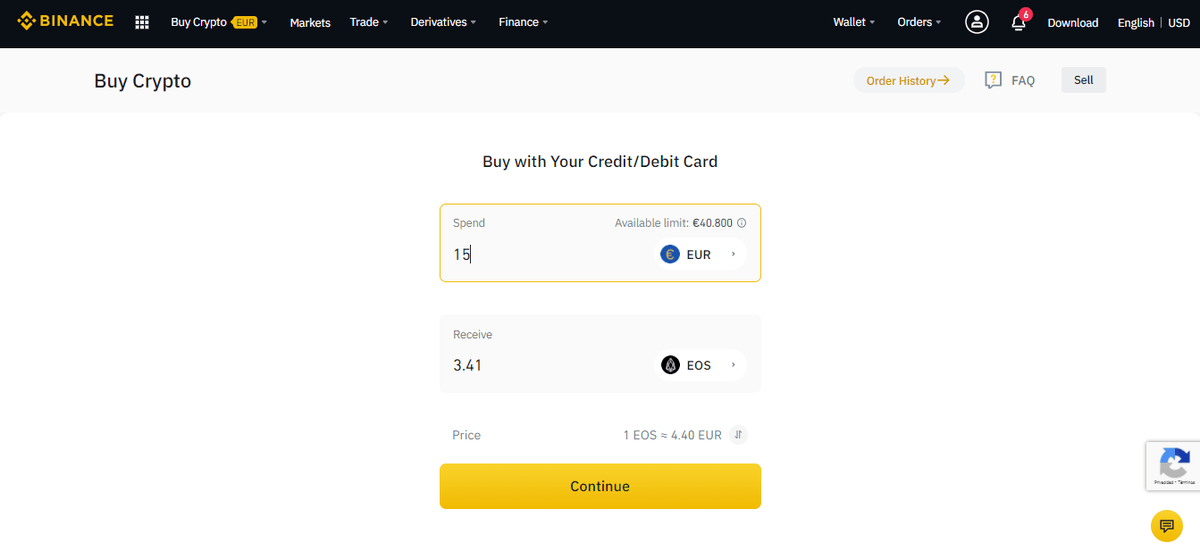
Task: Focus the Spend amount input field
Action: click(x=545, y=254)
